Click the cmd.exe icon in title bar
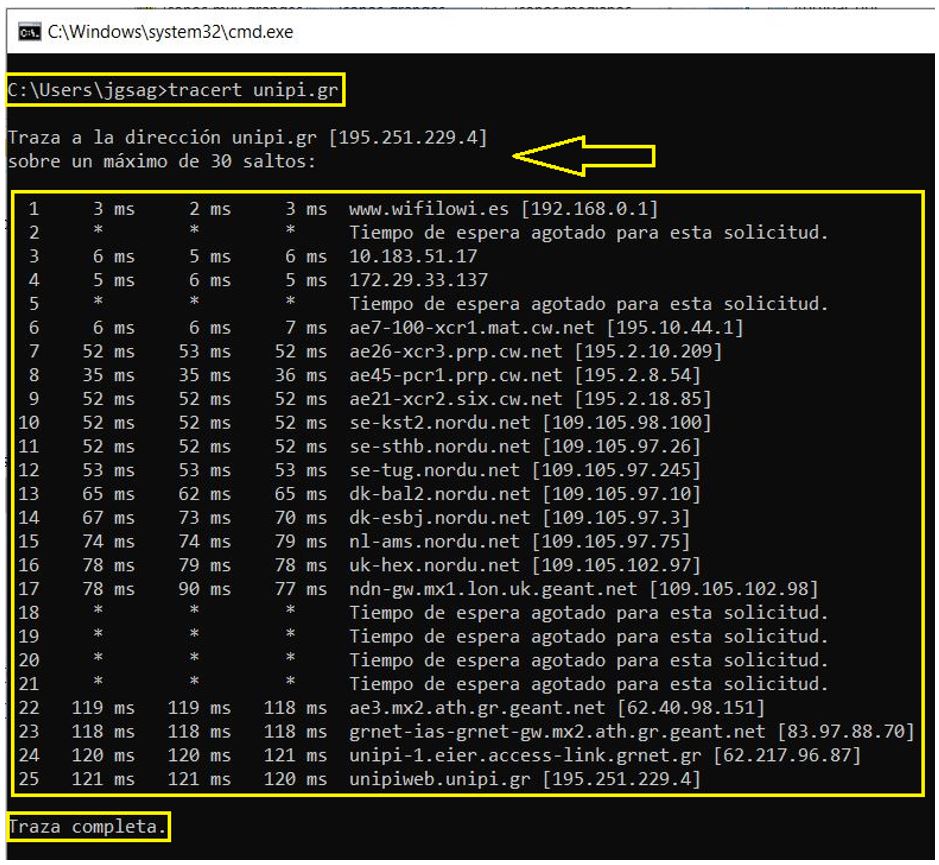 (x=29, y=32)
